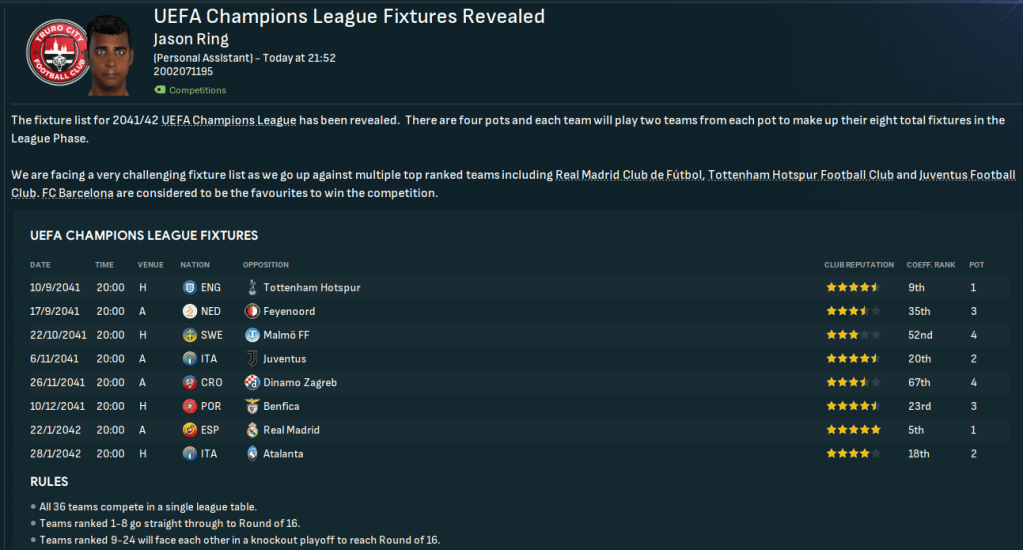Screen dimensions: 1023x550
Task: Open Real Madrid Club de Fútbol link
Action: click(x=629, y=175)
